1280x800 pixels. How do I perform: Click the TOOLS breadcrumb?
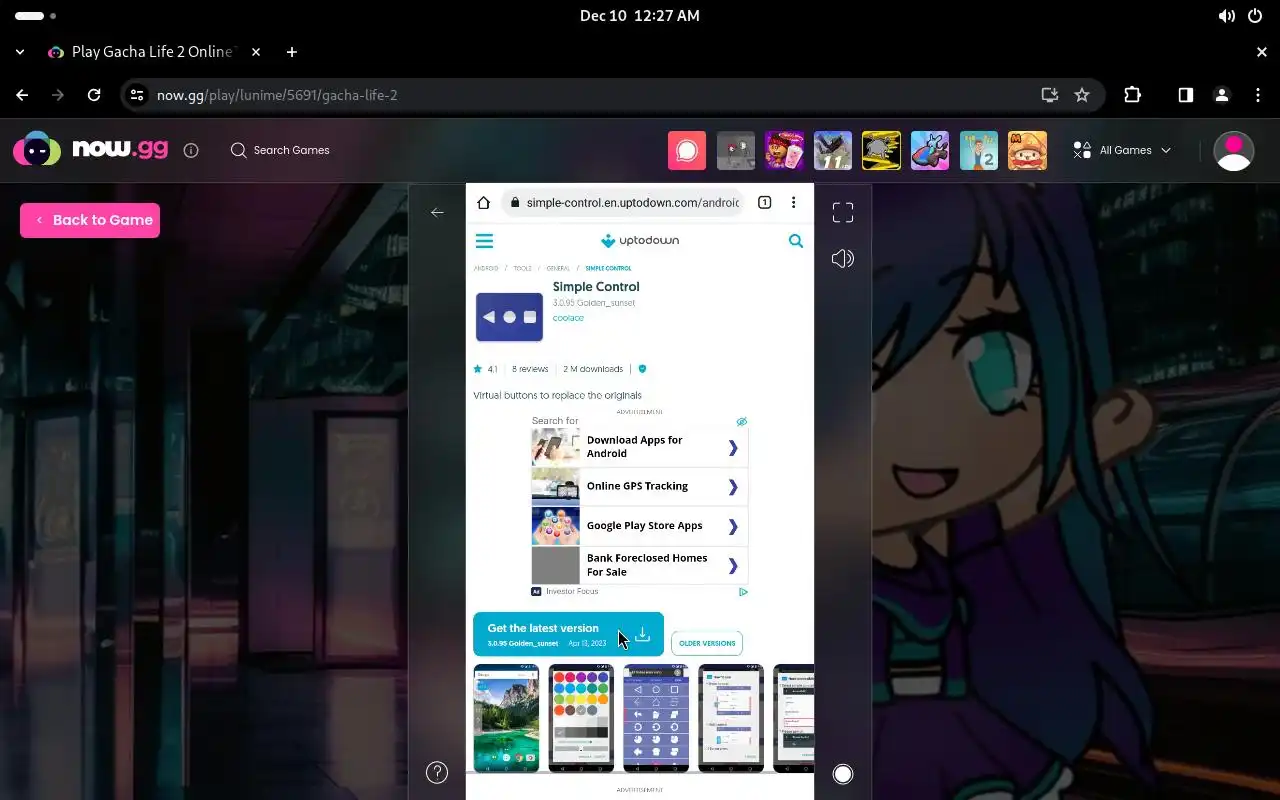pos(523,268)
